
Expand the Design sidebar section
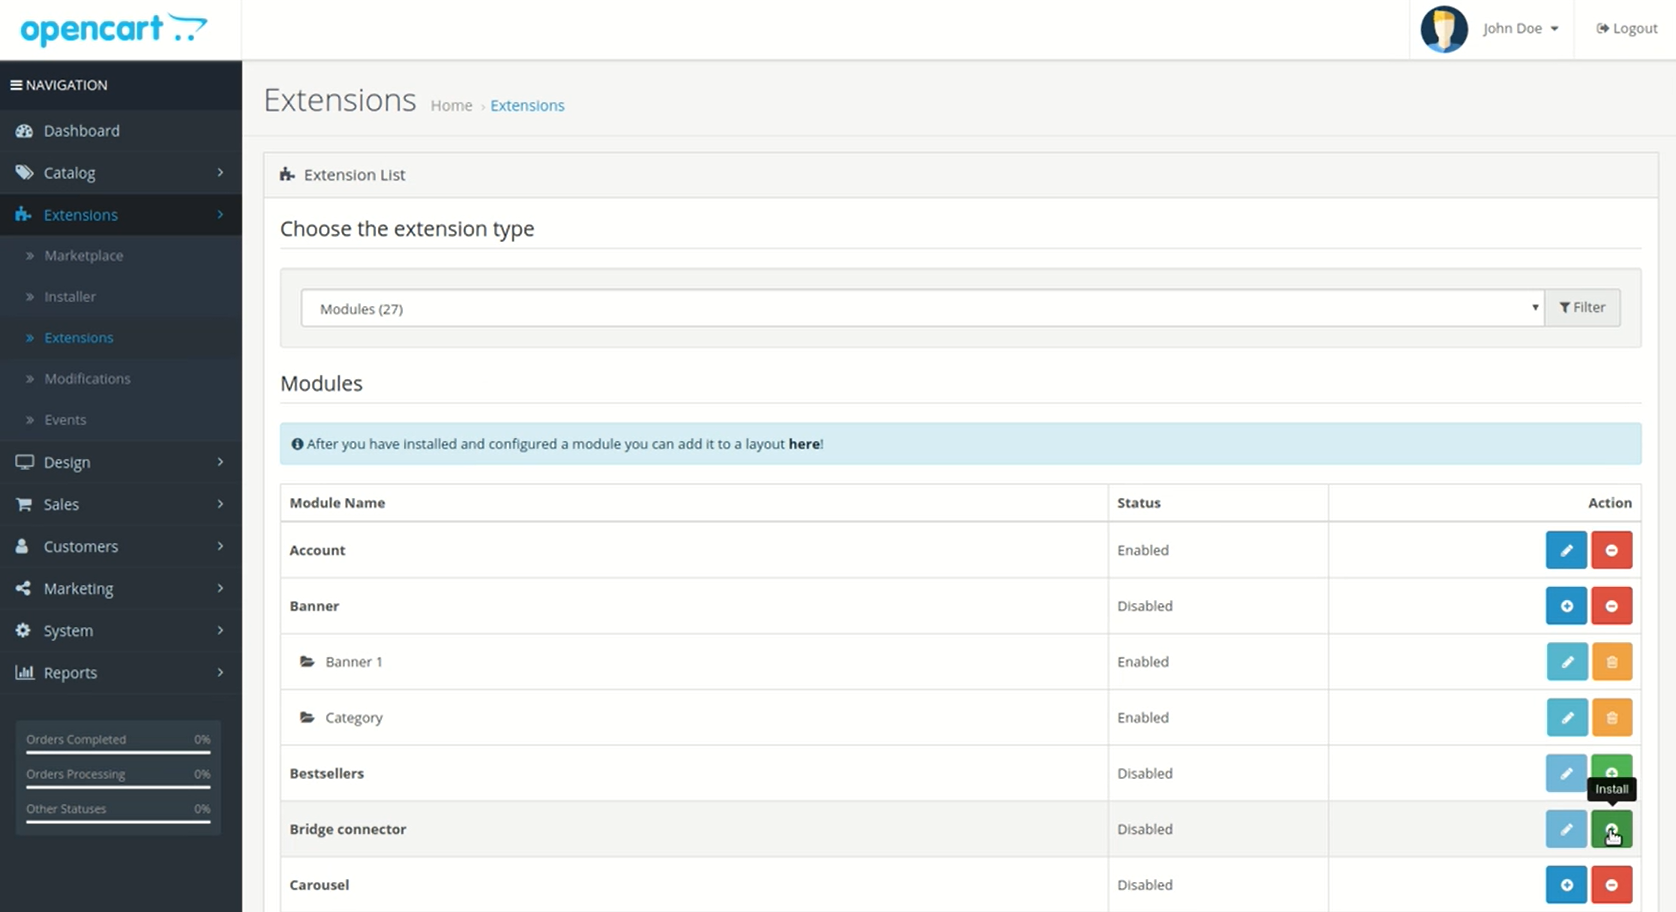(x=120, y=462)
